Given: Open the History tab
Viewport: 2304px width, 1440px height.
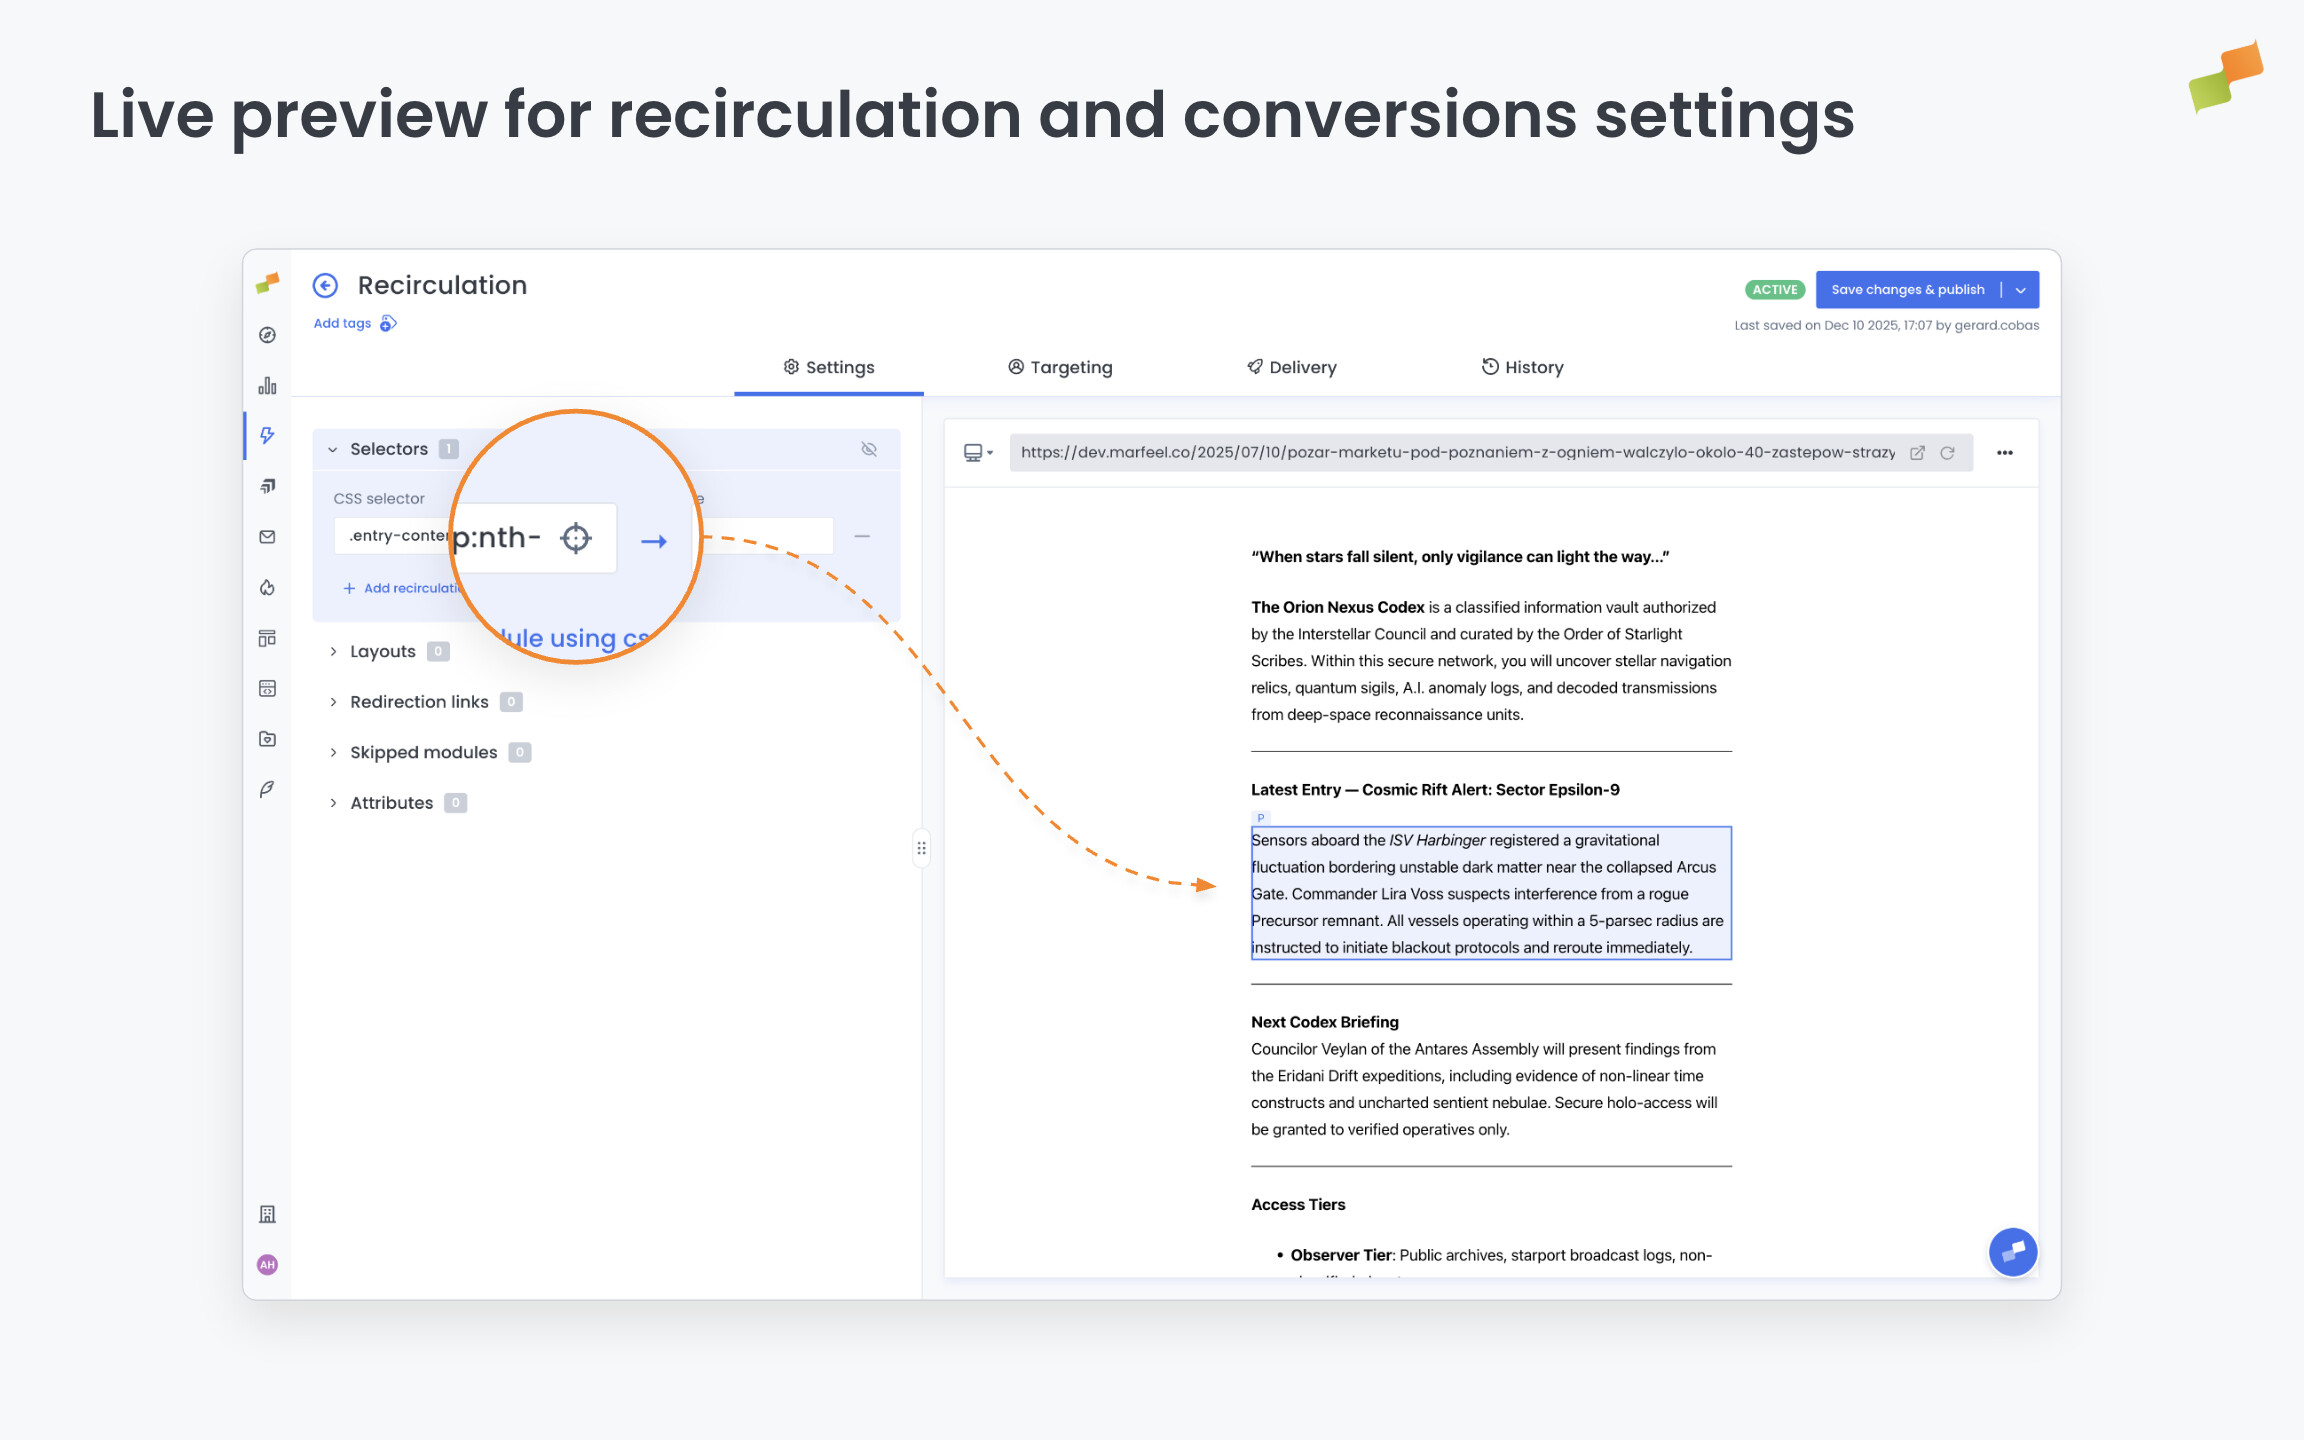Looking at the screenshot, I should [1522, 367].
